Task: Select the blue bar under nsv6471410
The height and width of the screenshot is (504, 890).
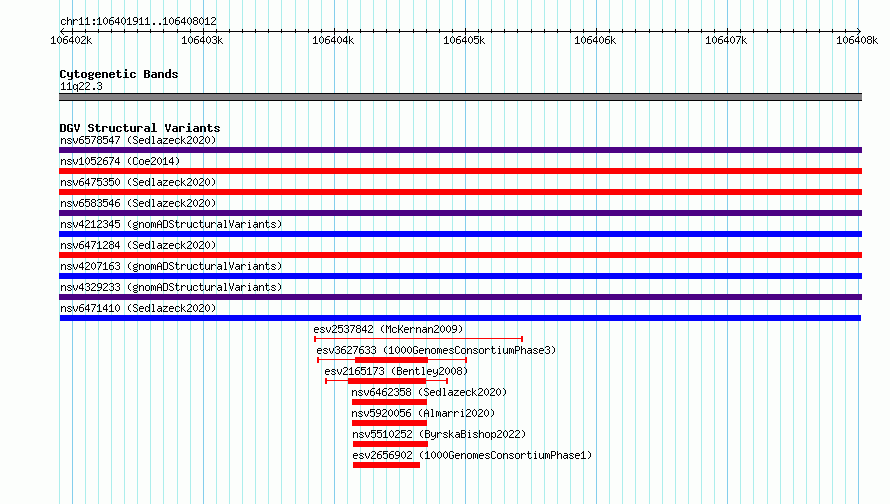Action: click(x=460, y=318)
